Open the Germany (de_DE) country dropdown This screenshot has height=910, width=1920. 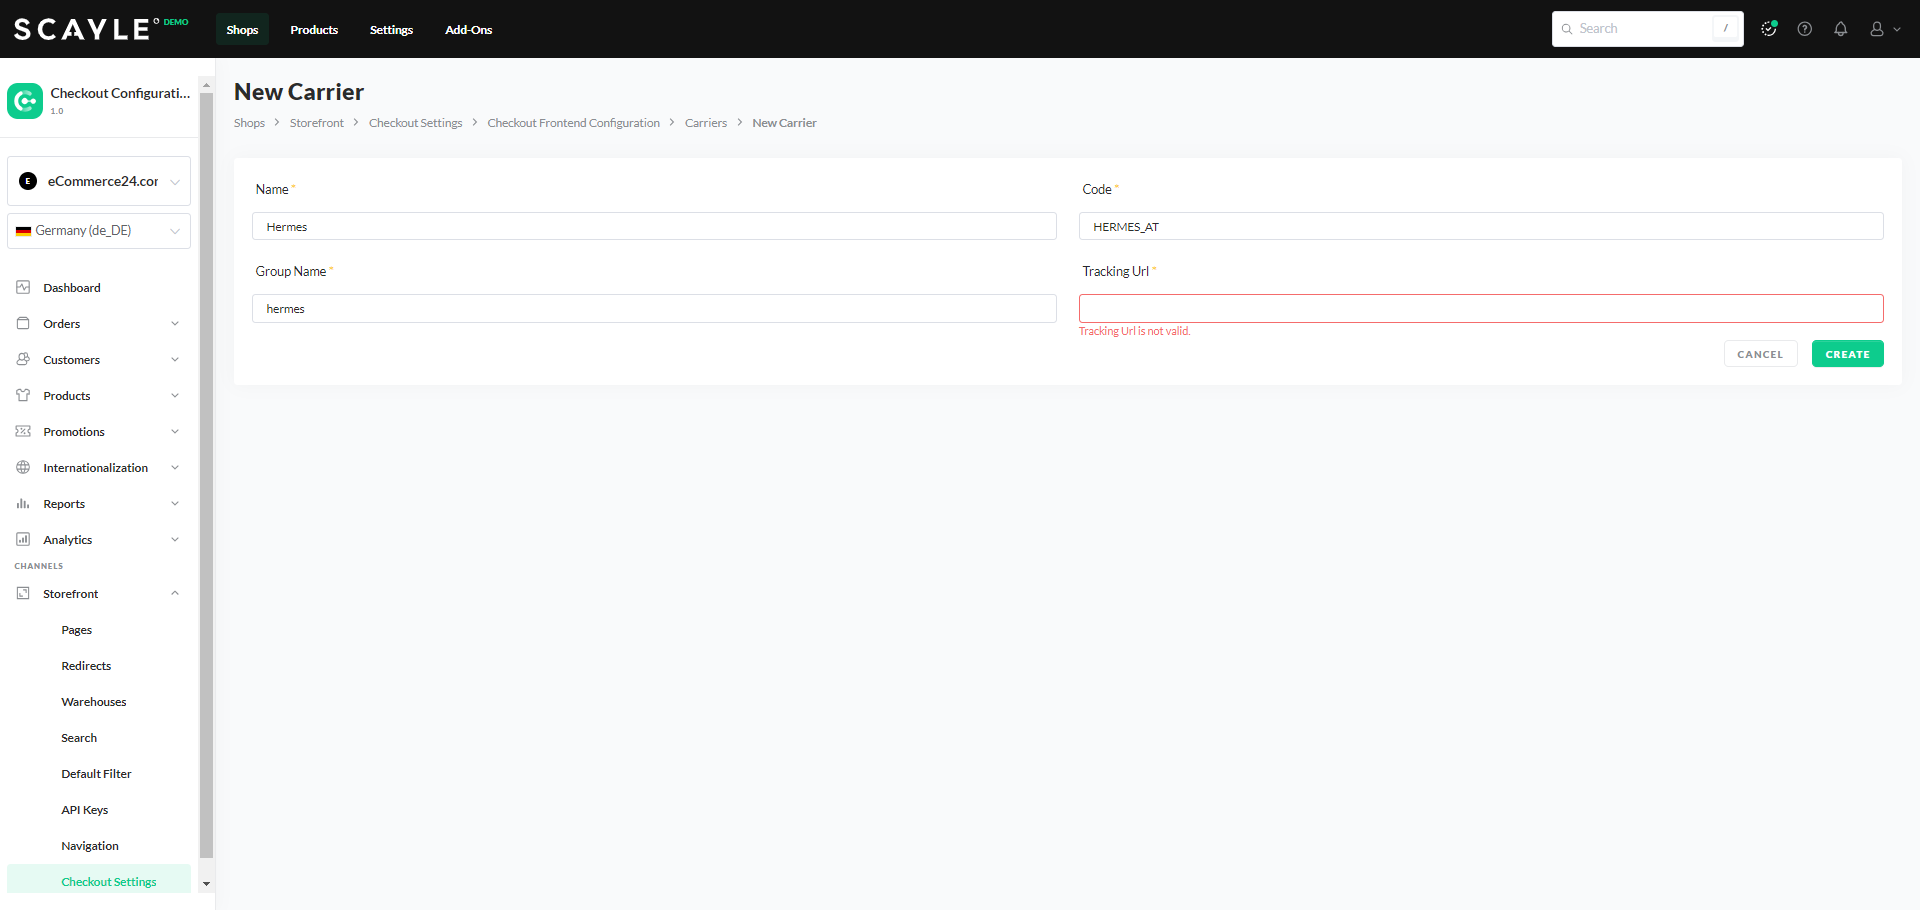pos(99,231)
